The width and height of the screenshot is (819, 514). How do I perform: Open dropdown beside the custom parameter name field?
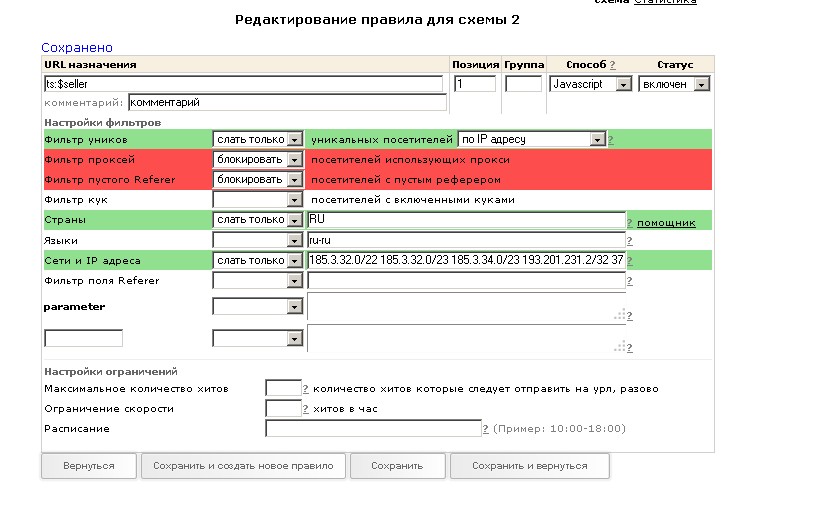click(x=258, y=338)
